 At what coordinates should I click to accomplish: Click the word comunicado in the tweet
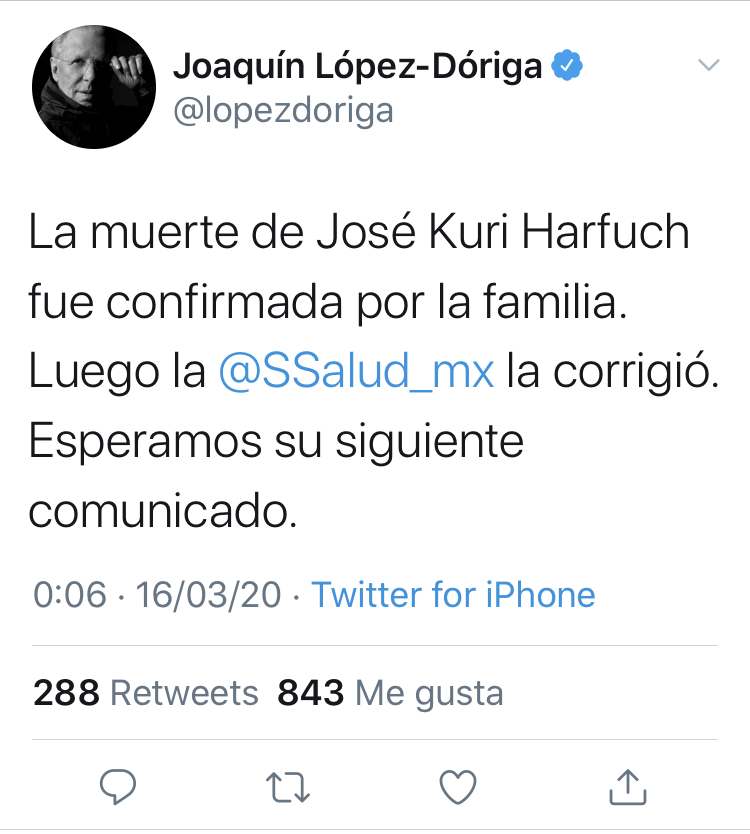coord(163,511)
